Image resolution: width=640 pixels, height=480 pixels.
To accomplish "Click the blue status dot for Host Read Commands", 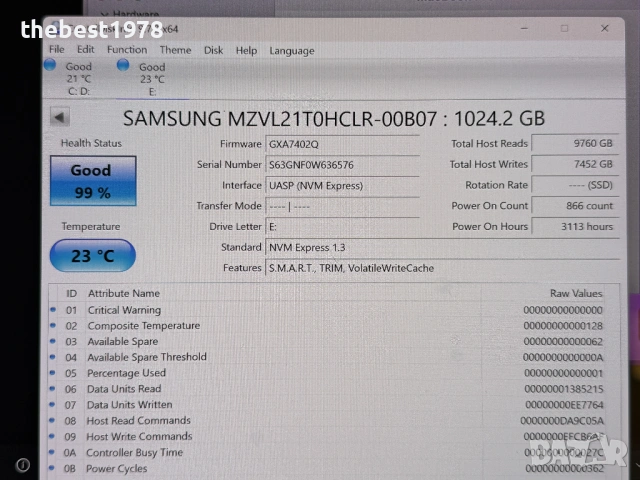I will coord(52,420).
